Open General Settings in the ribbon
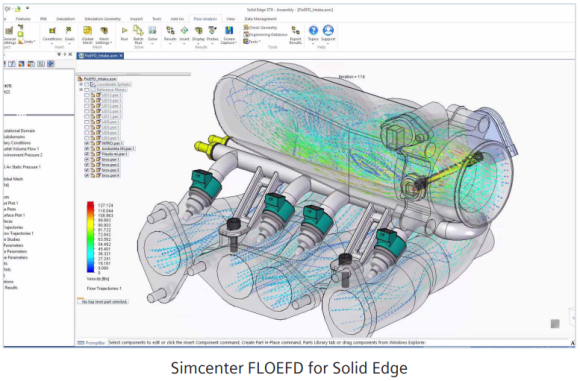 point(9,31)
